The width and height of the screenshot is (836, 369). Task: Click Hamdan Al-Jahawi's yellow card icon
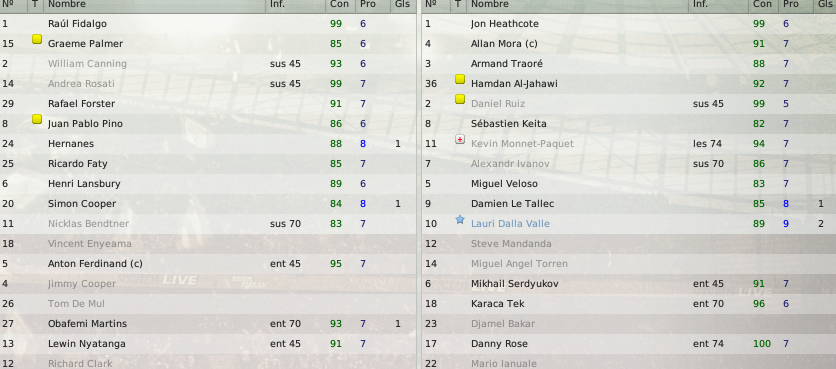coord(460,79)
